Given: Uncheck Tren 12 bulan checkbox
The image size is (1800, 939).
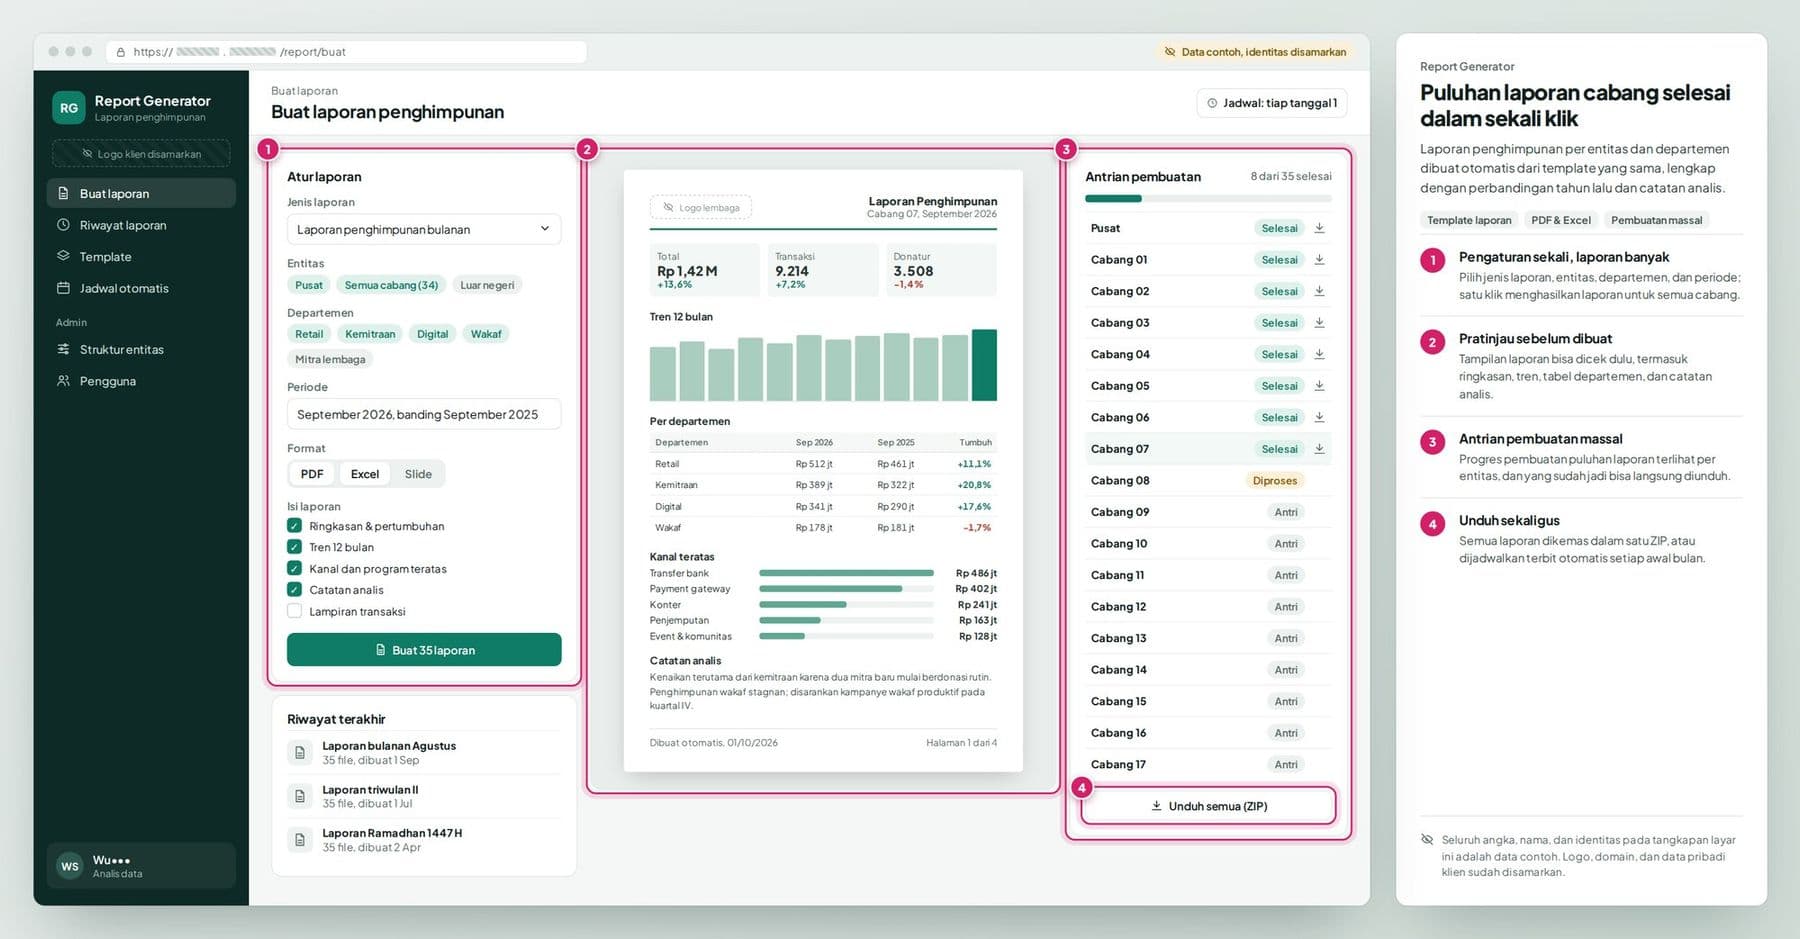Looking at the screenshot, I should (294, 547).
